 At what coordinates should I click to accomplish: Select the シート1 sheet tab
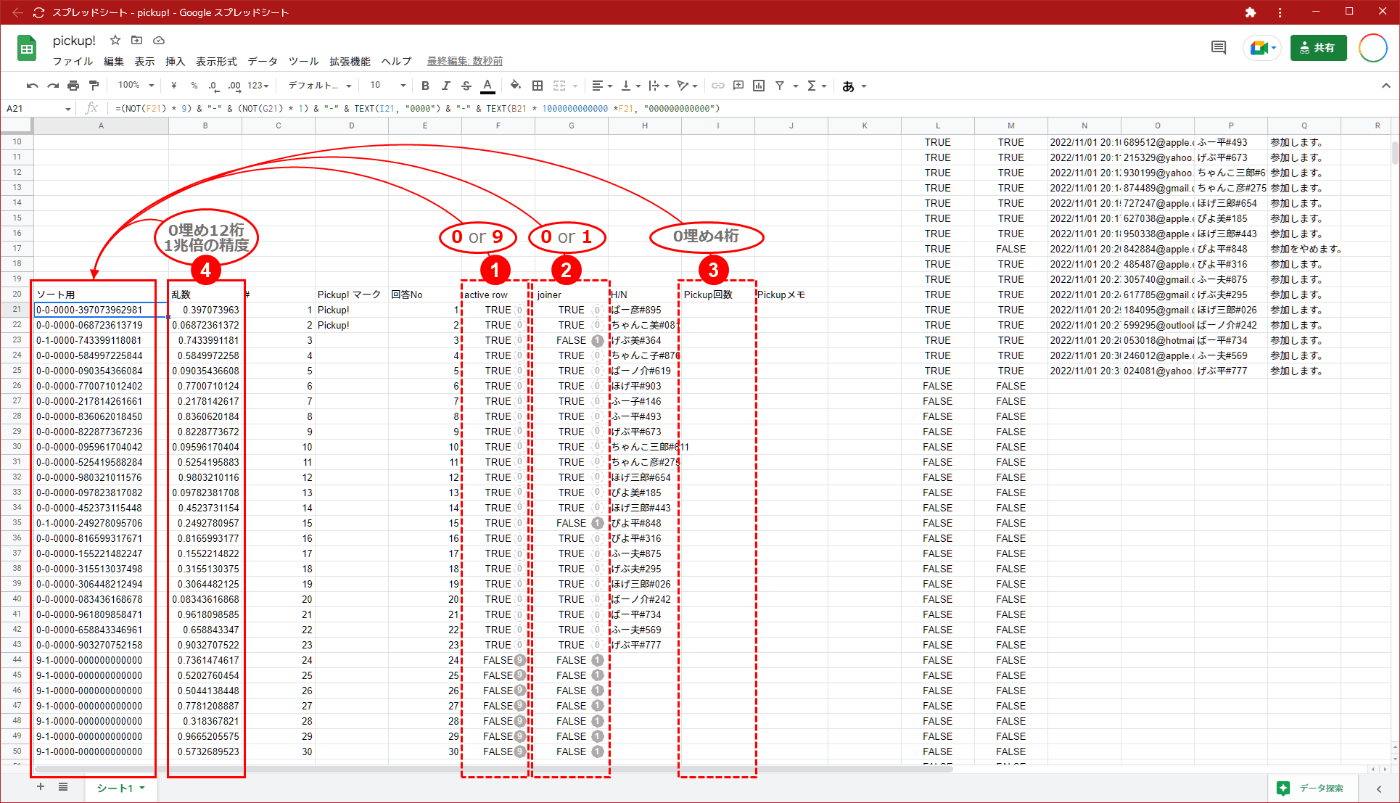point(121,788)
